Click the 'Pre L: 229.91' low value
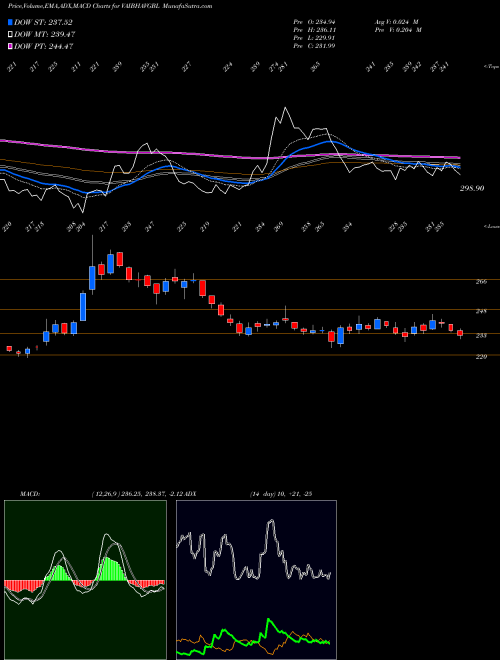500x660 pixels. coord(314,38)
